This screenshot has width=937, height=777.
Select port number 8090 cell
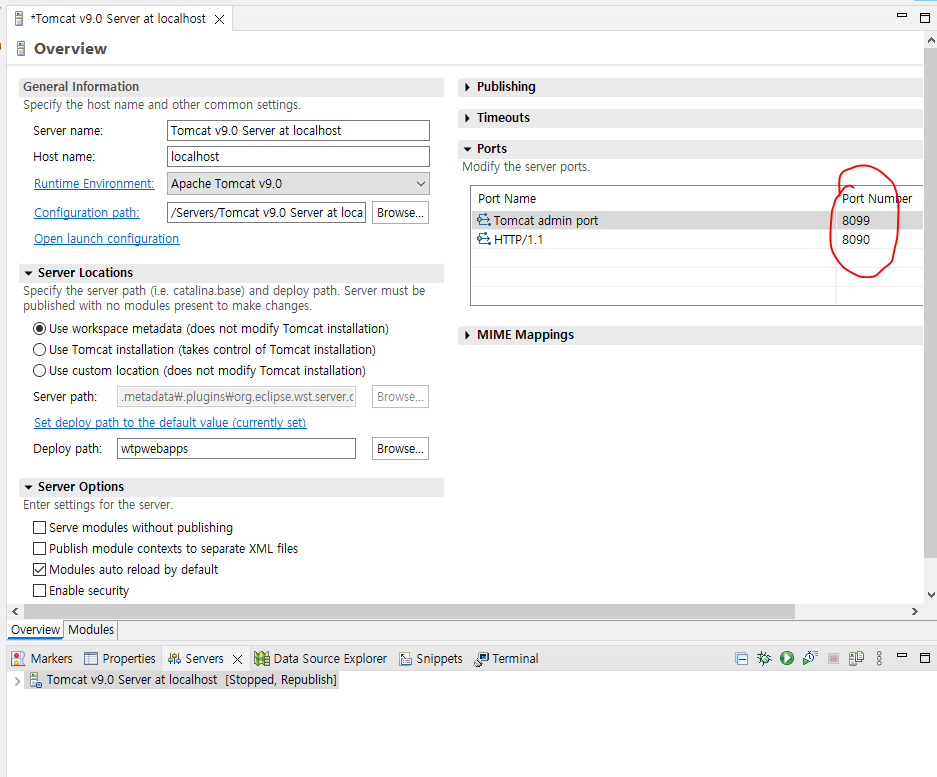pyautogui.click(x=856, y=240)
